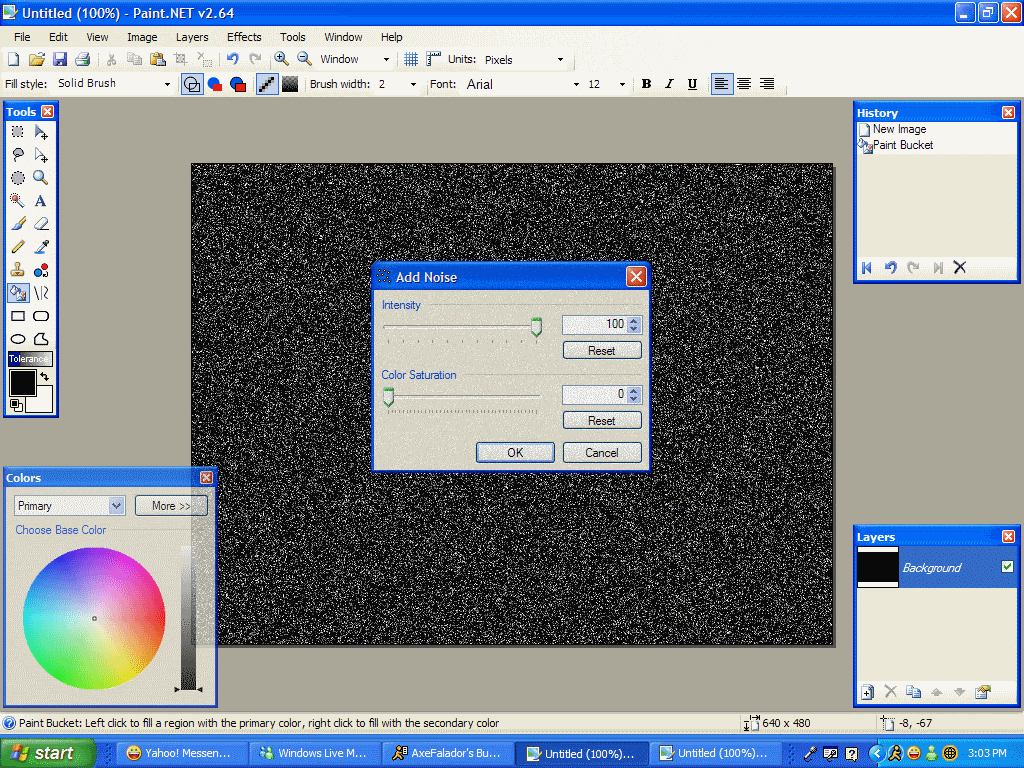
Task: Open the Effects menu
Action: [x=244, y=37]
